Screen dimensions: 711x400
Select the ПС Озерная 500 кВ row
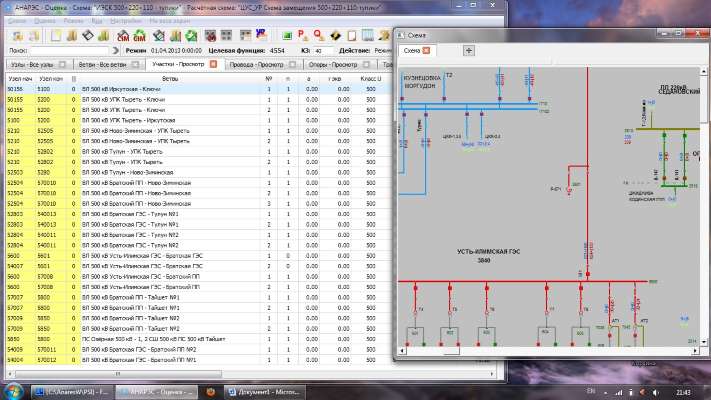pos(199,339)
